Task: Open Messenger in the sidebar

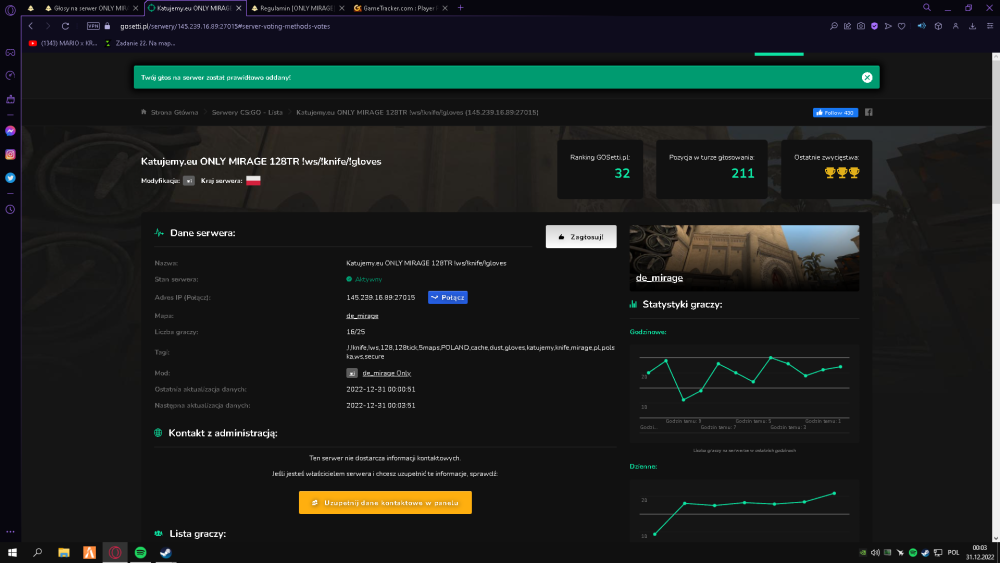Action: 10,131
